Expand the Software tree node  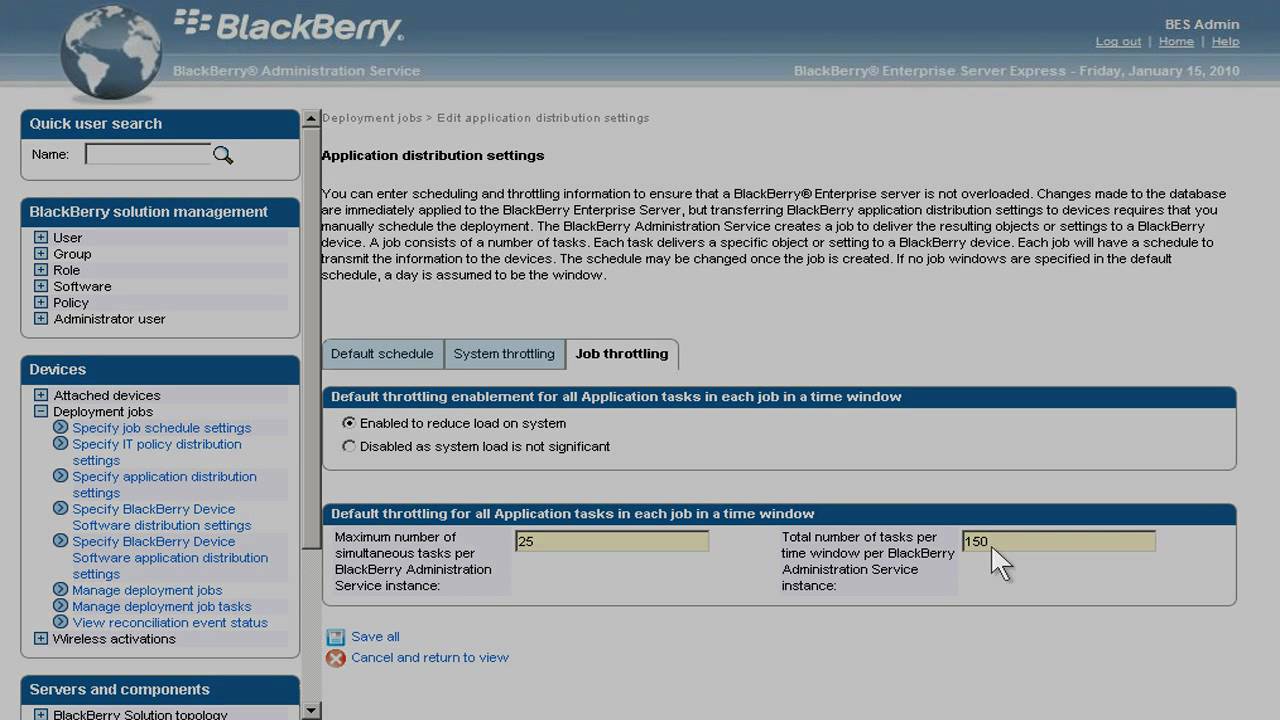point(41,286)
